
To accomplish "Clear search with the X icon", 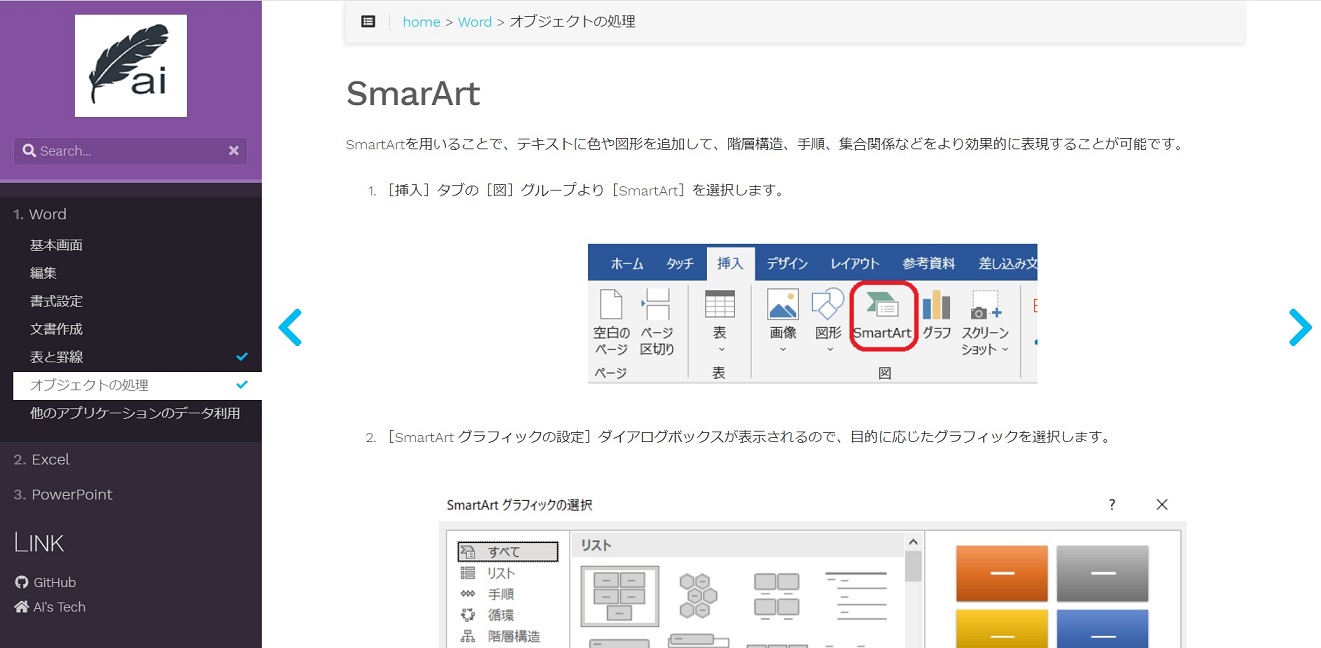I will coord(233,151).
